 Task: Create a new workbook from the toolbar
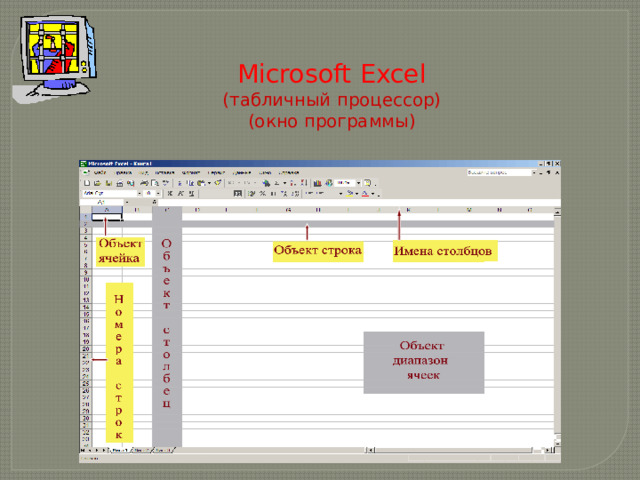(x=87, y=183)
